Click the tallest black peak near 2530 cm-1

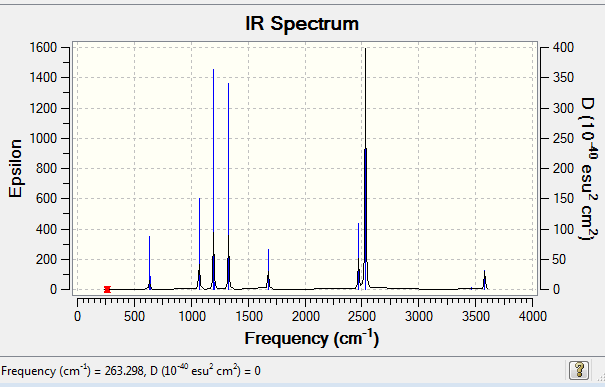click(365, 169)
